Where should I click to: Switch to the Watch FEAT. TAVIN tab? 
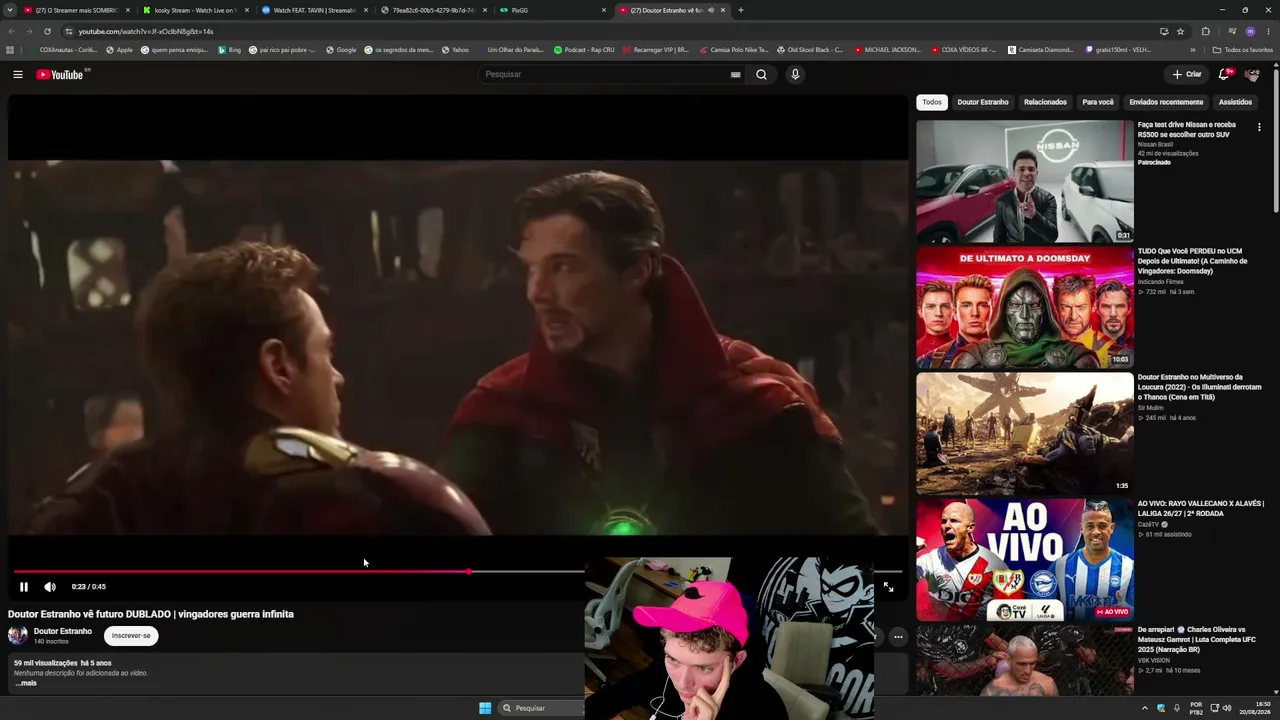click(x=313, y=10)
